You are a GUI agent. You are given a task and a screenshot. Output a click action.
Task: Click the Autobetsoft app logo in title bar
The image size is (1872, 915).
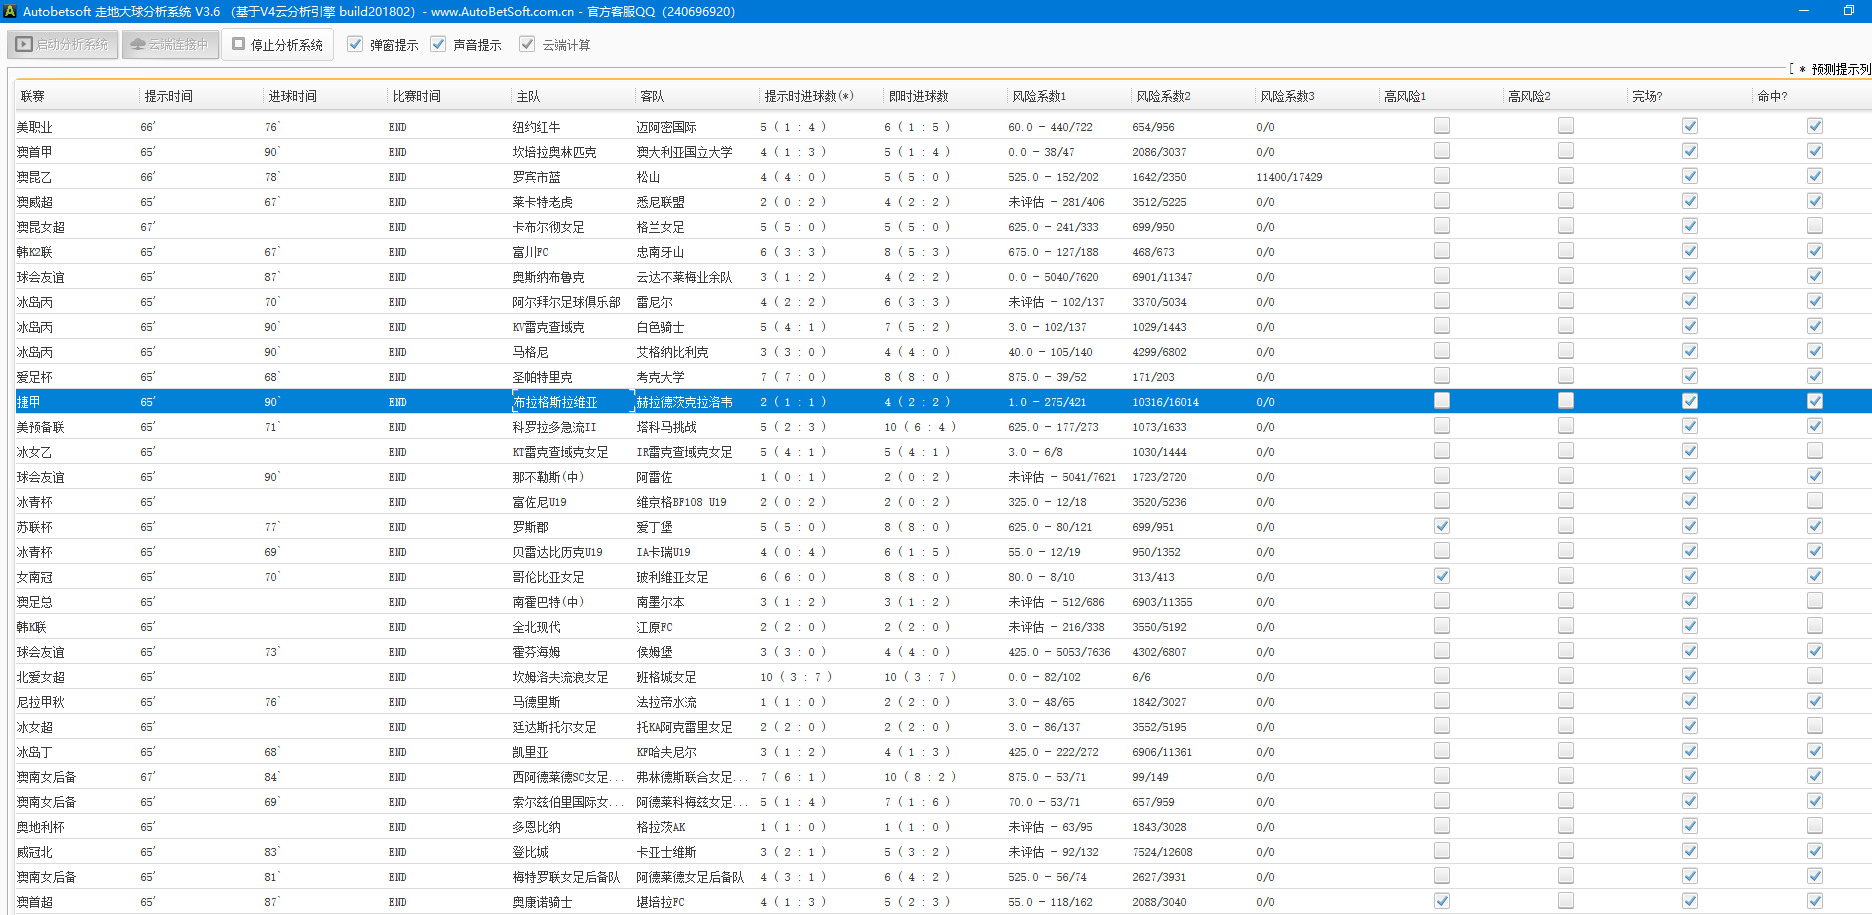coord(10,11)
